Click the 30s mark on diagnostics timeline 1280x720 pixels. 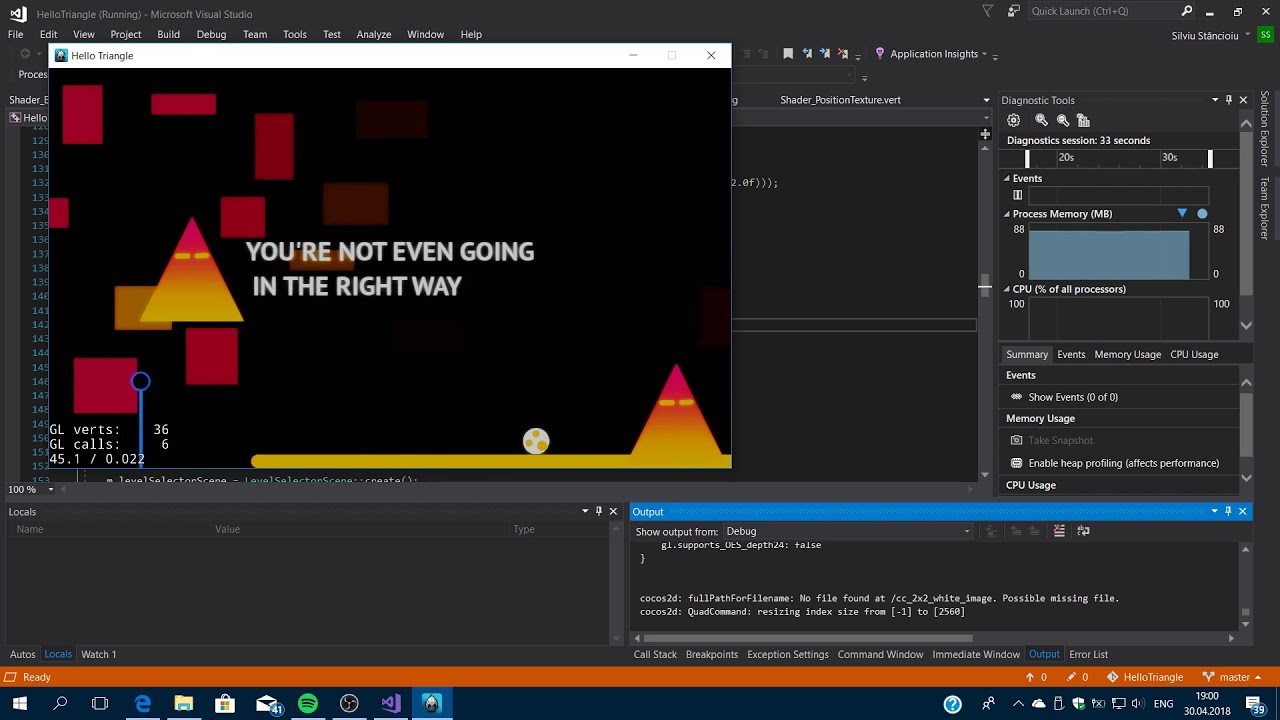pyautogui.click(x=1169, y=157)
